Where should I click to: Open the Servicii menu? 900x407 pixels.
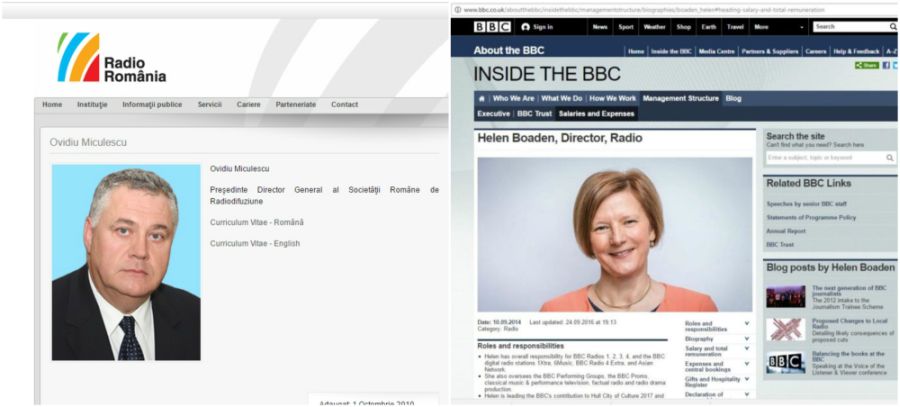pos(210,104)
